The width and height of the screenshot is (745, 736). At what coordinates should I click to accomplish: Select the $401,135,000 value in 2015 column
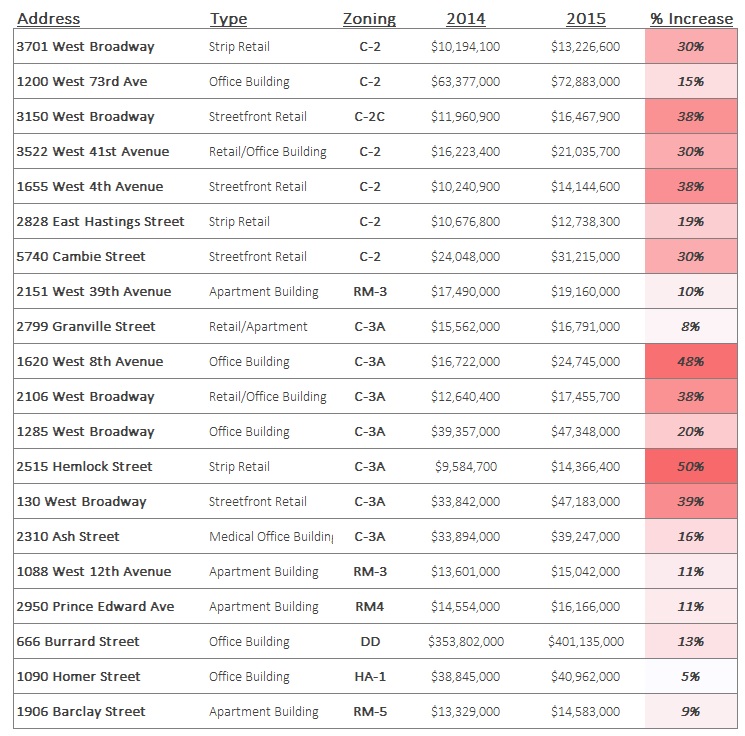(585, 642)
